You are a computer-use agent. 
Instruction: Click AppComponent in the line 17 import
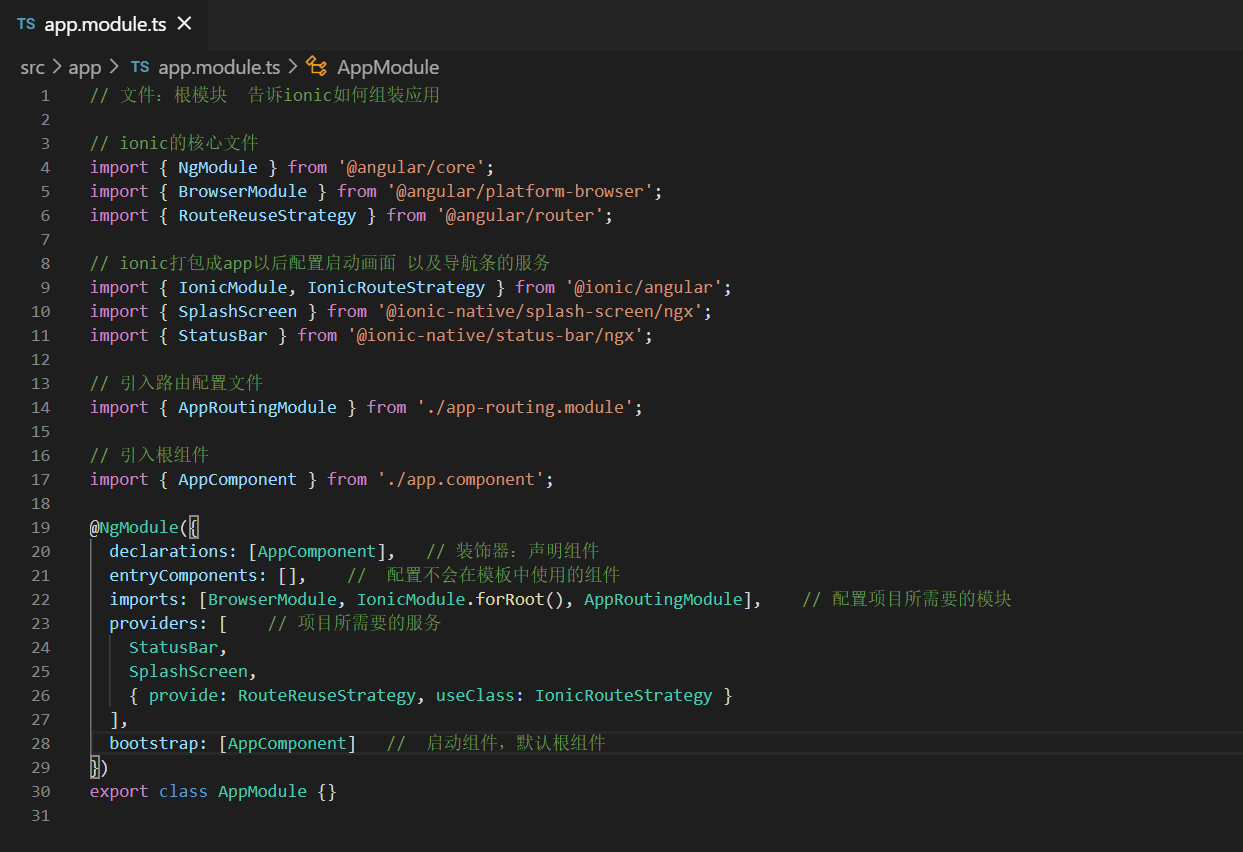(x=238, y=479)
